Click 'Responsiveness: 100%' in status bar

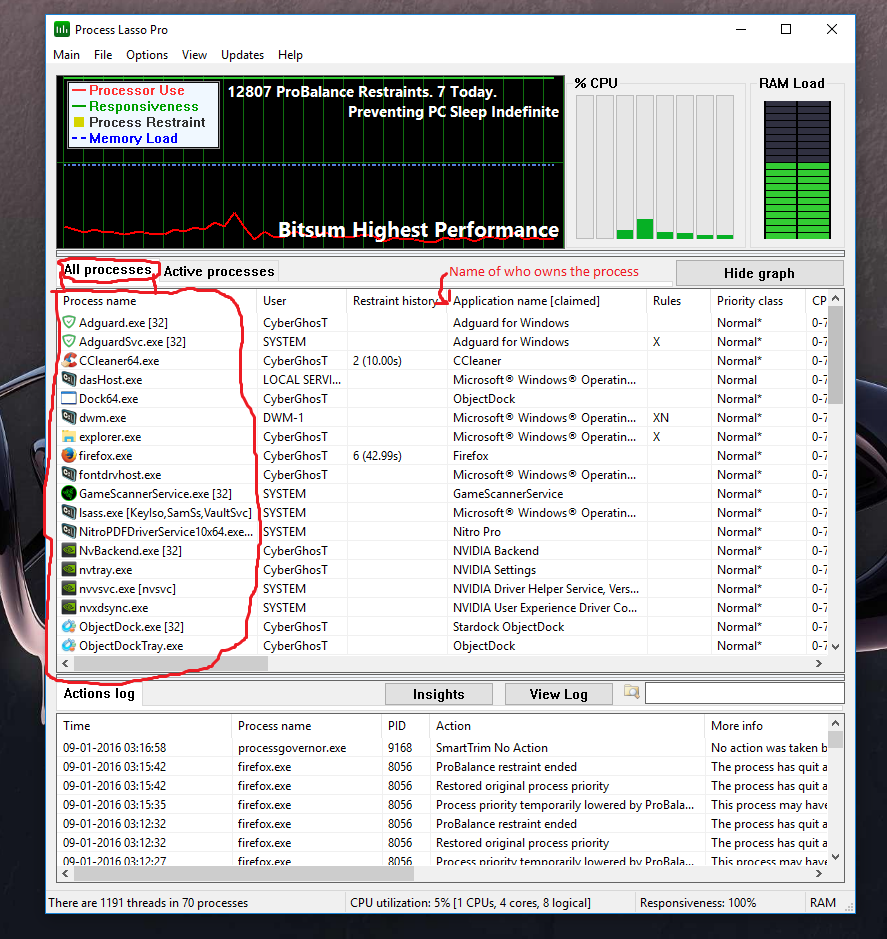coord(698,902)
